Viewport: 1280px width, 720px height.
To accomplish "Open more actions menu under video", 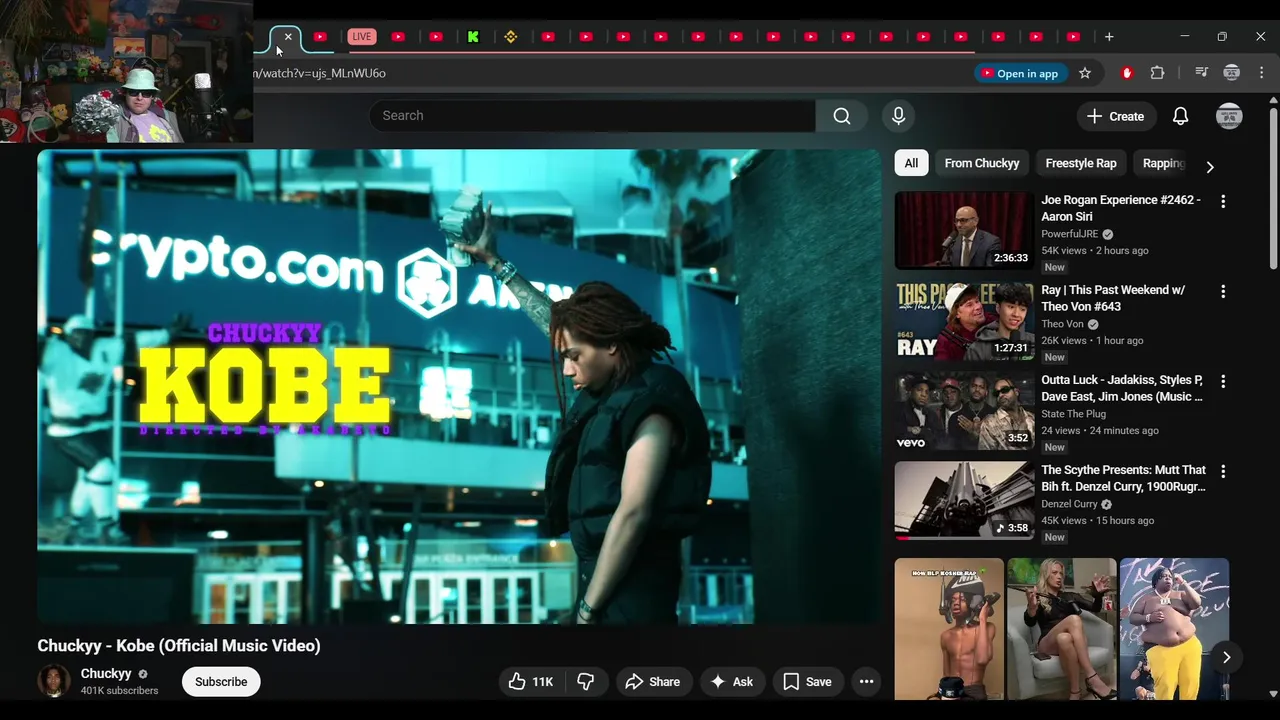I will point(866,682).
